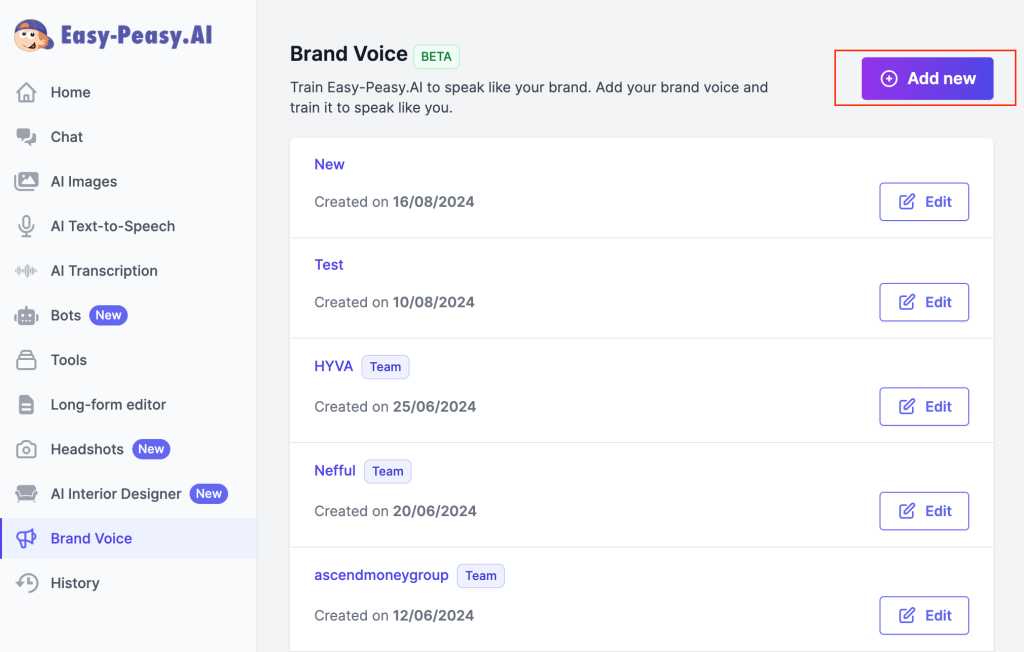Click the AI Transcription waveform icon

(x=27, y=271)
